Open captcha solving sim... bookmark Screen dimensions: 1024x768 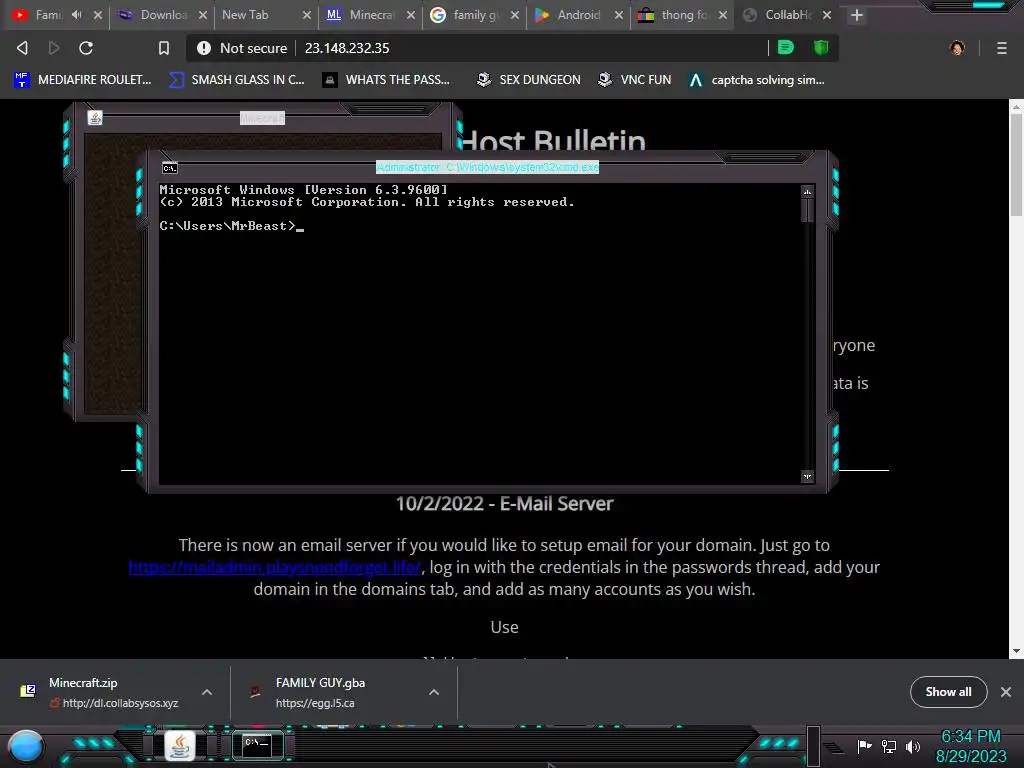point(757,80)
